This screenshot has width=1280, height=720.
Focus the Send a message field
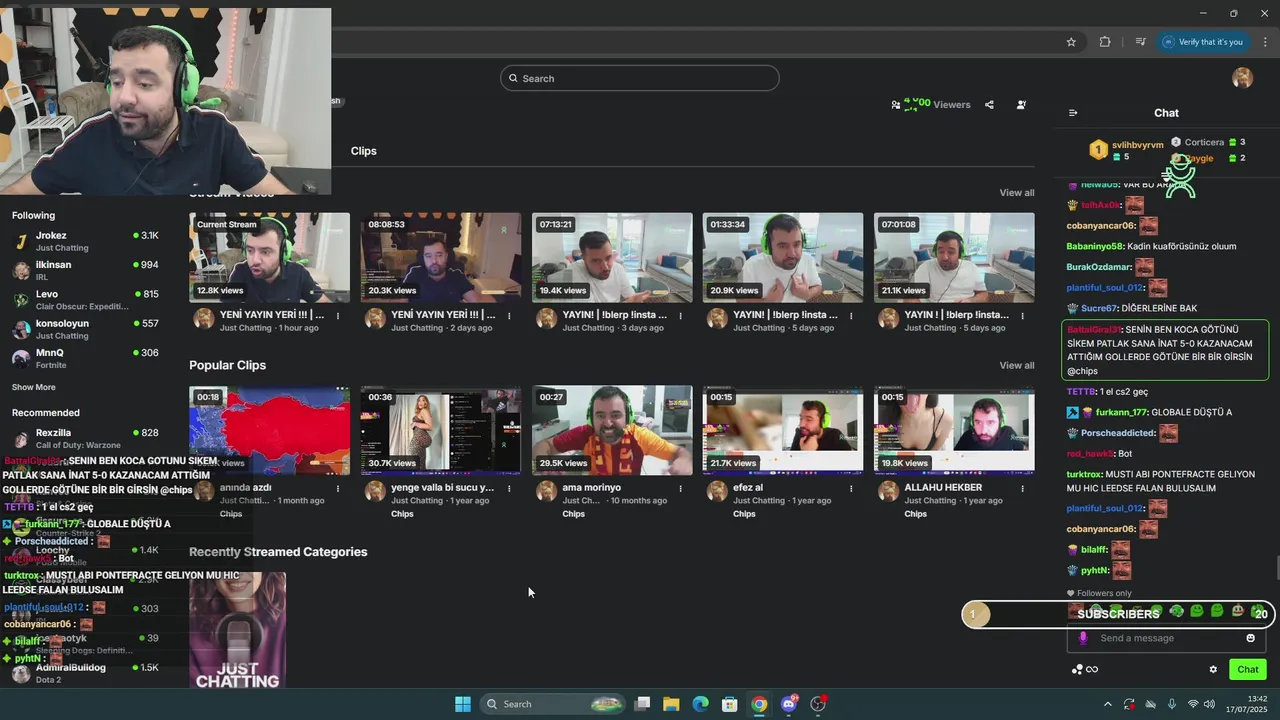pyautogui.click(x=1168, y=638)
